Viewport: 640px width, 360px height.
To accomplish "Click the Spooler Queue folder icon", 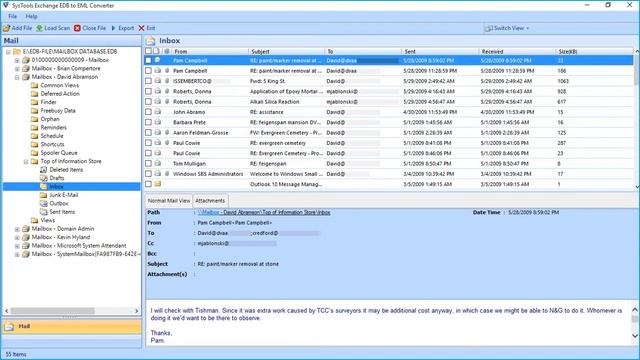I will pos(34,153).
